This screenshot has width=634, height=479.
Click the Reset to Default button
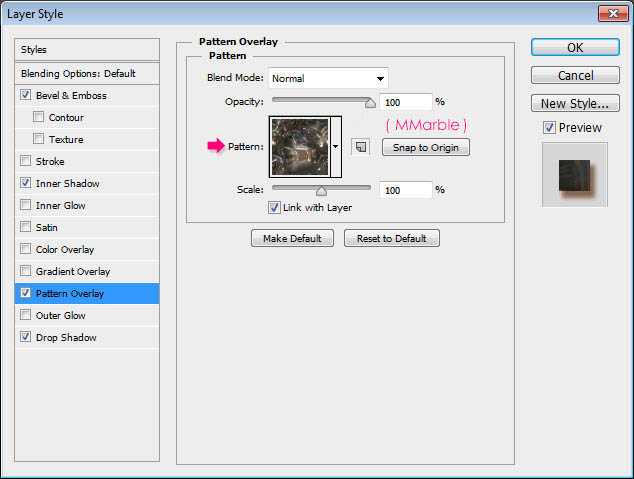coord(391,238)
